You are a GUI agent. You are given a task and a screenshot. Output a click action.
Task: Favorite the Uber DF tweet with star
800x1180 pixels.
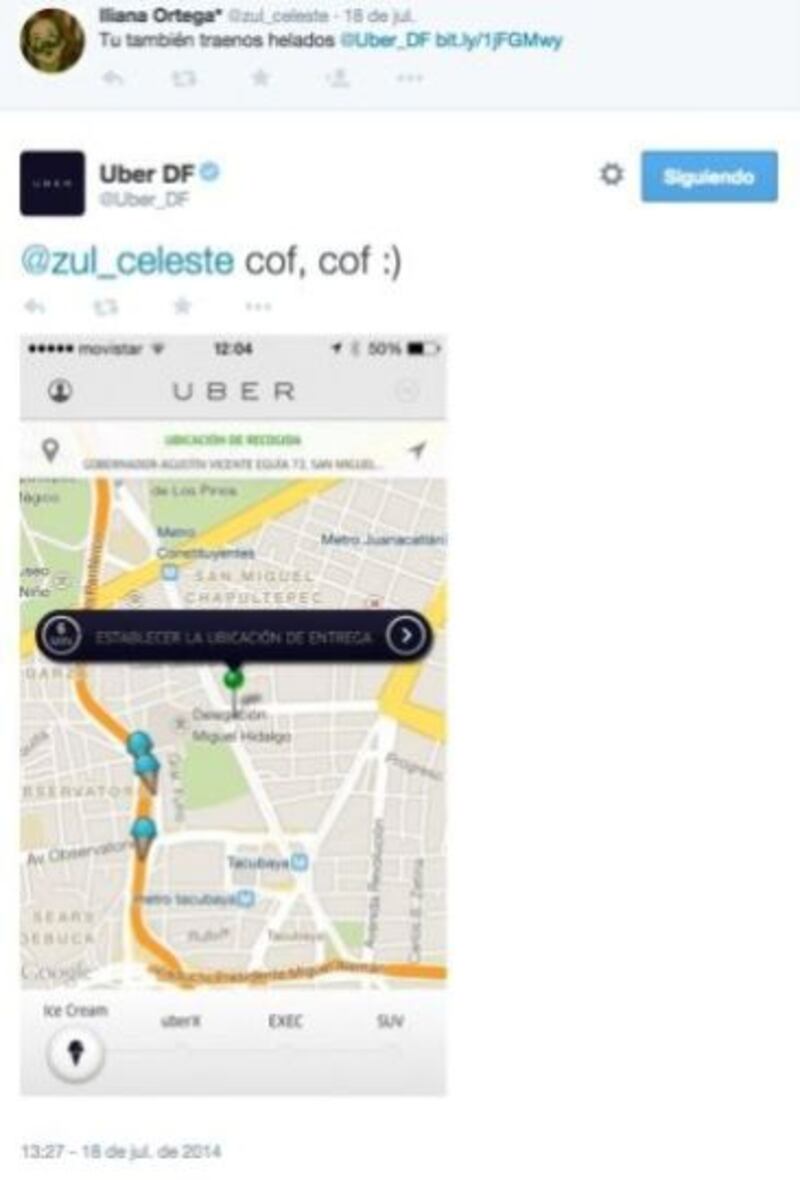pos(182,305)
